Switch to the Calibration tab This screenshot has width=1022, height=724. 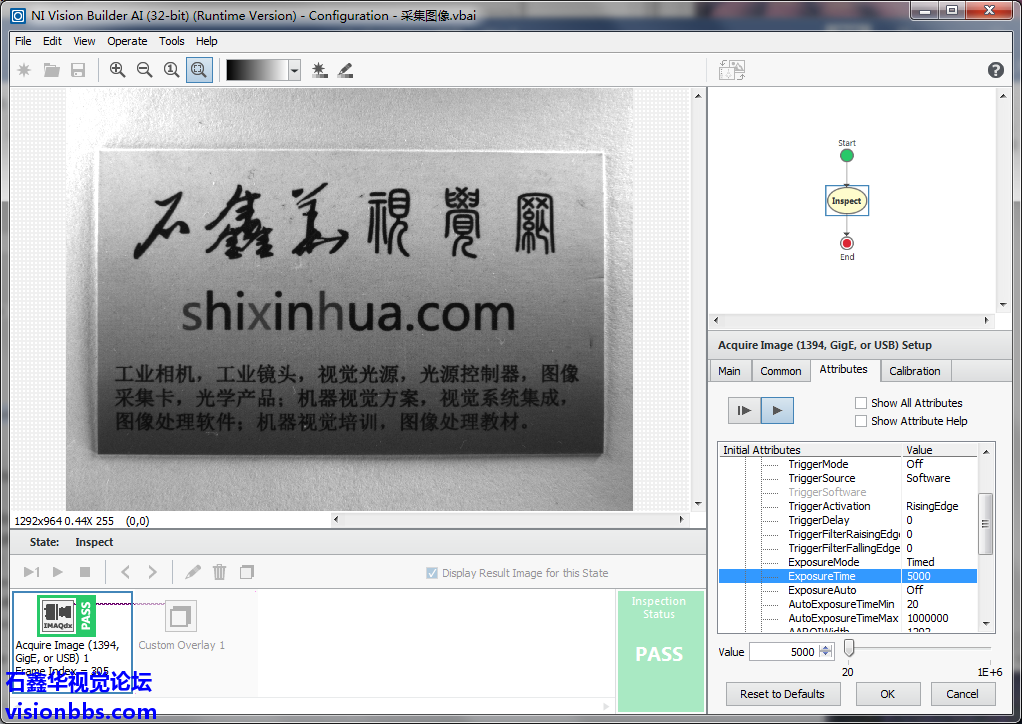914,371
